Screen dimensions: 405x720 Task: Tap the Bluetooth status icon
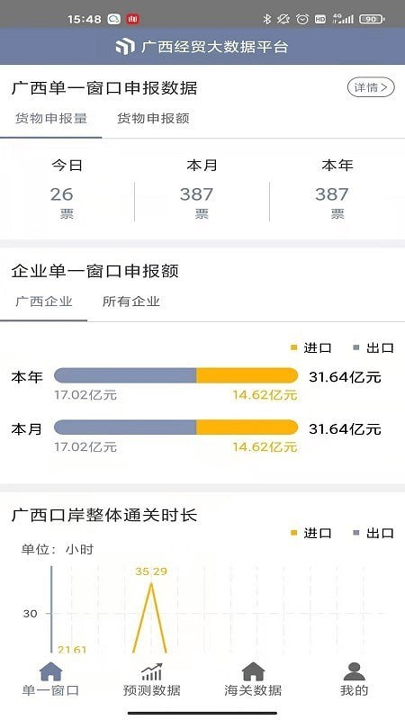pos(267,19)
